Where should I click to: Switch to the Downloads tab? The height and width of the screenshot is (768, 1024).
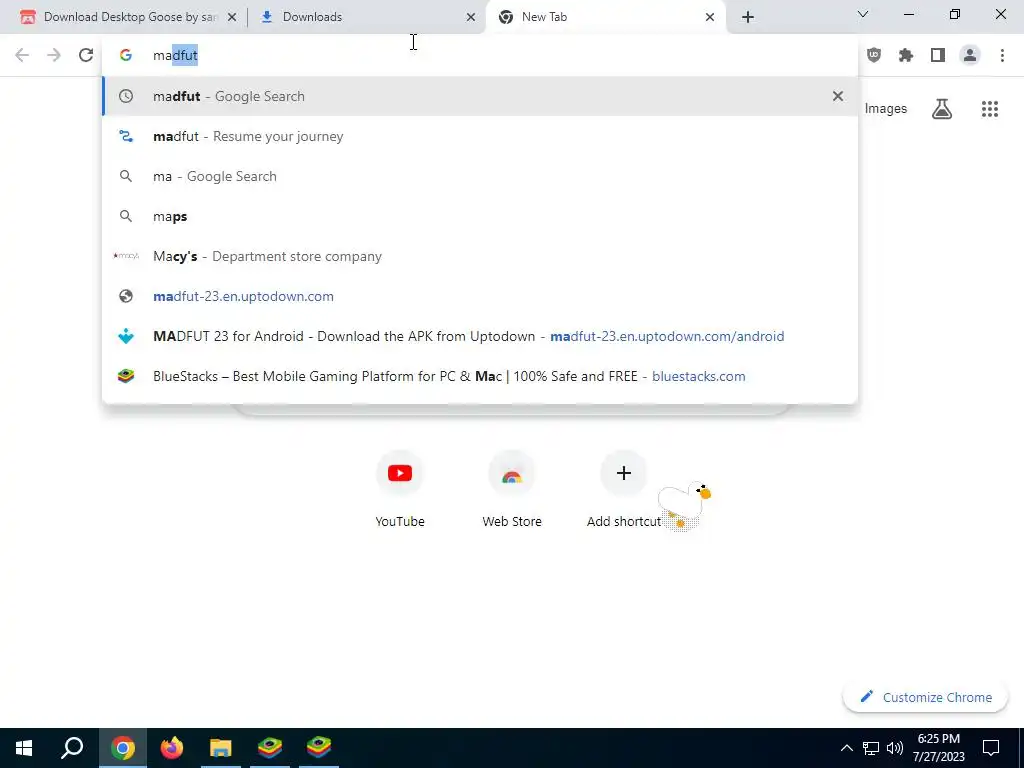click(366, 17)
